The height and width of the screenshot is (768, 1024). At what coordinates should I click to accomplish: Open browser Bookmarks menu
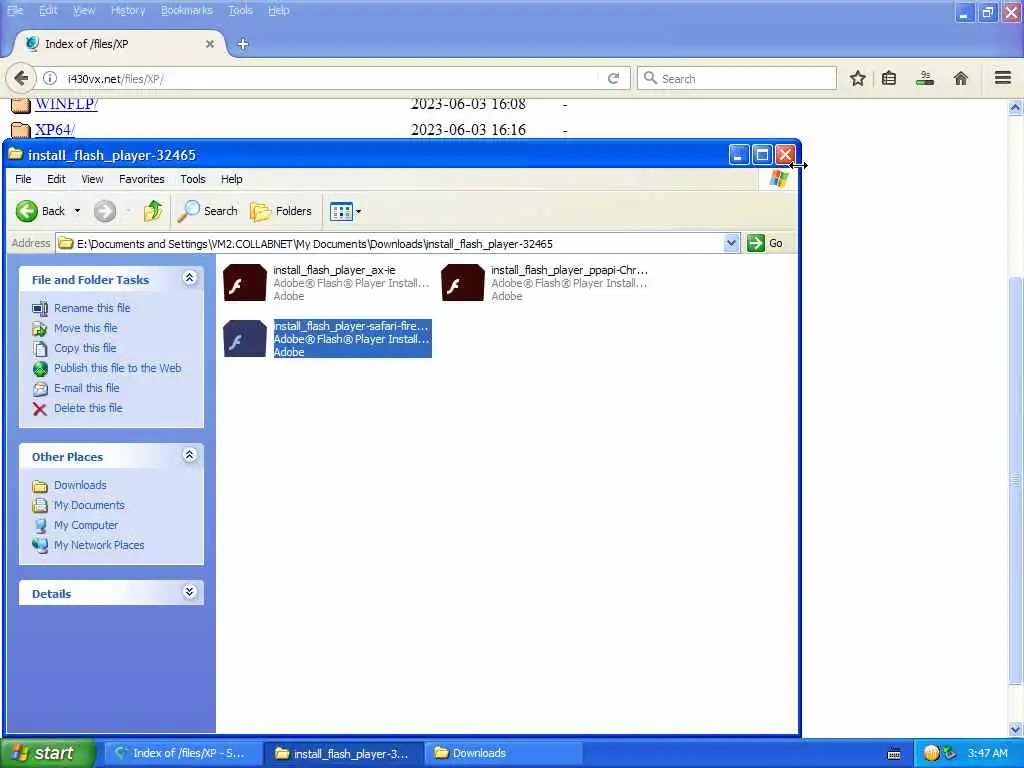point(187,10)
